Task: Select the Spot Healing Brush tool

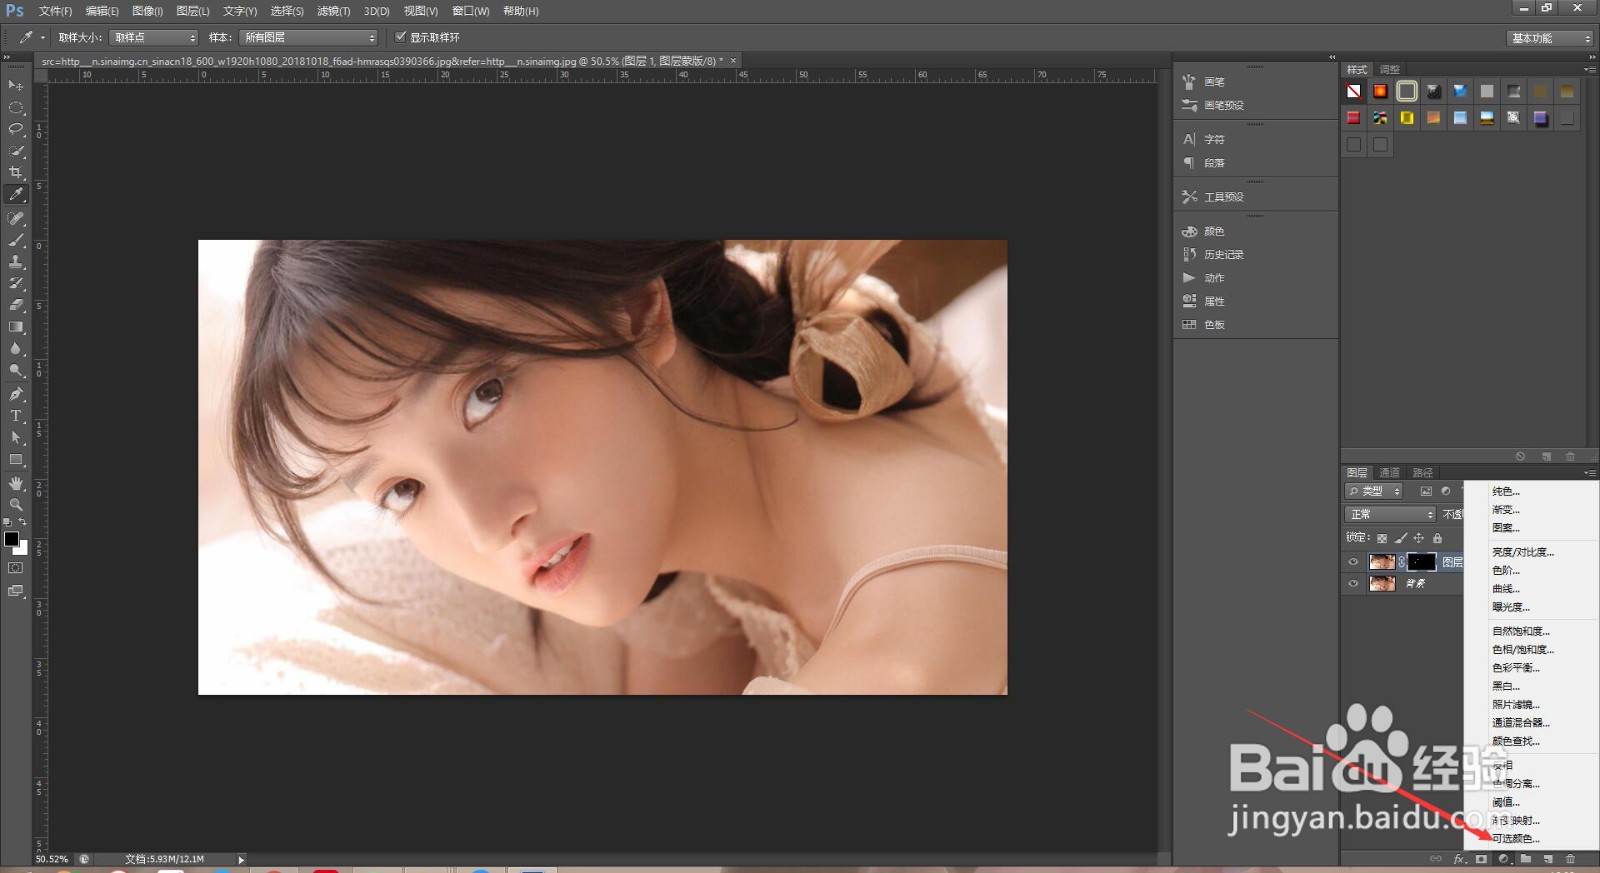Action: coord(16,218)
